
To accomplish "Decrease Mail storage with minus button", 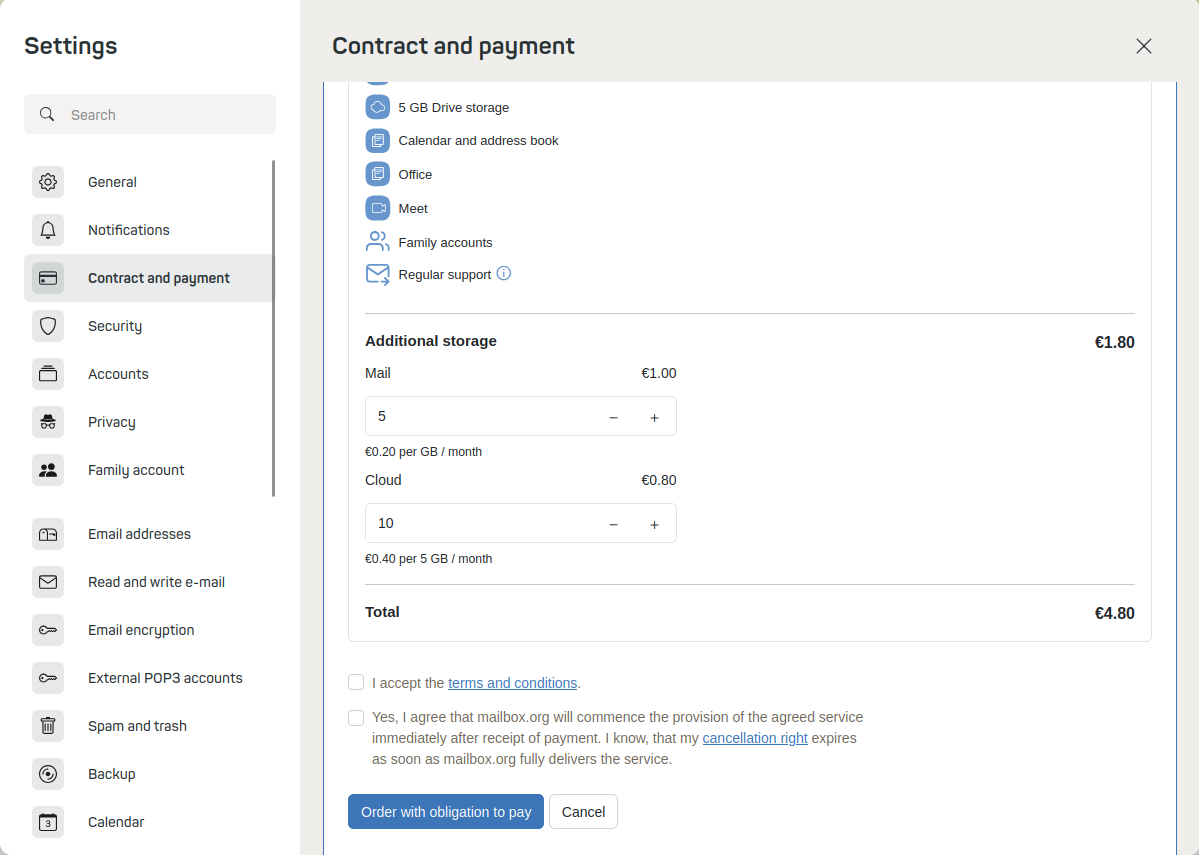I will pos(613,417).
